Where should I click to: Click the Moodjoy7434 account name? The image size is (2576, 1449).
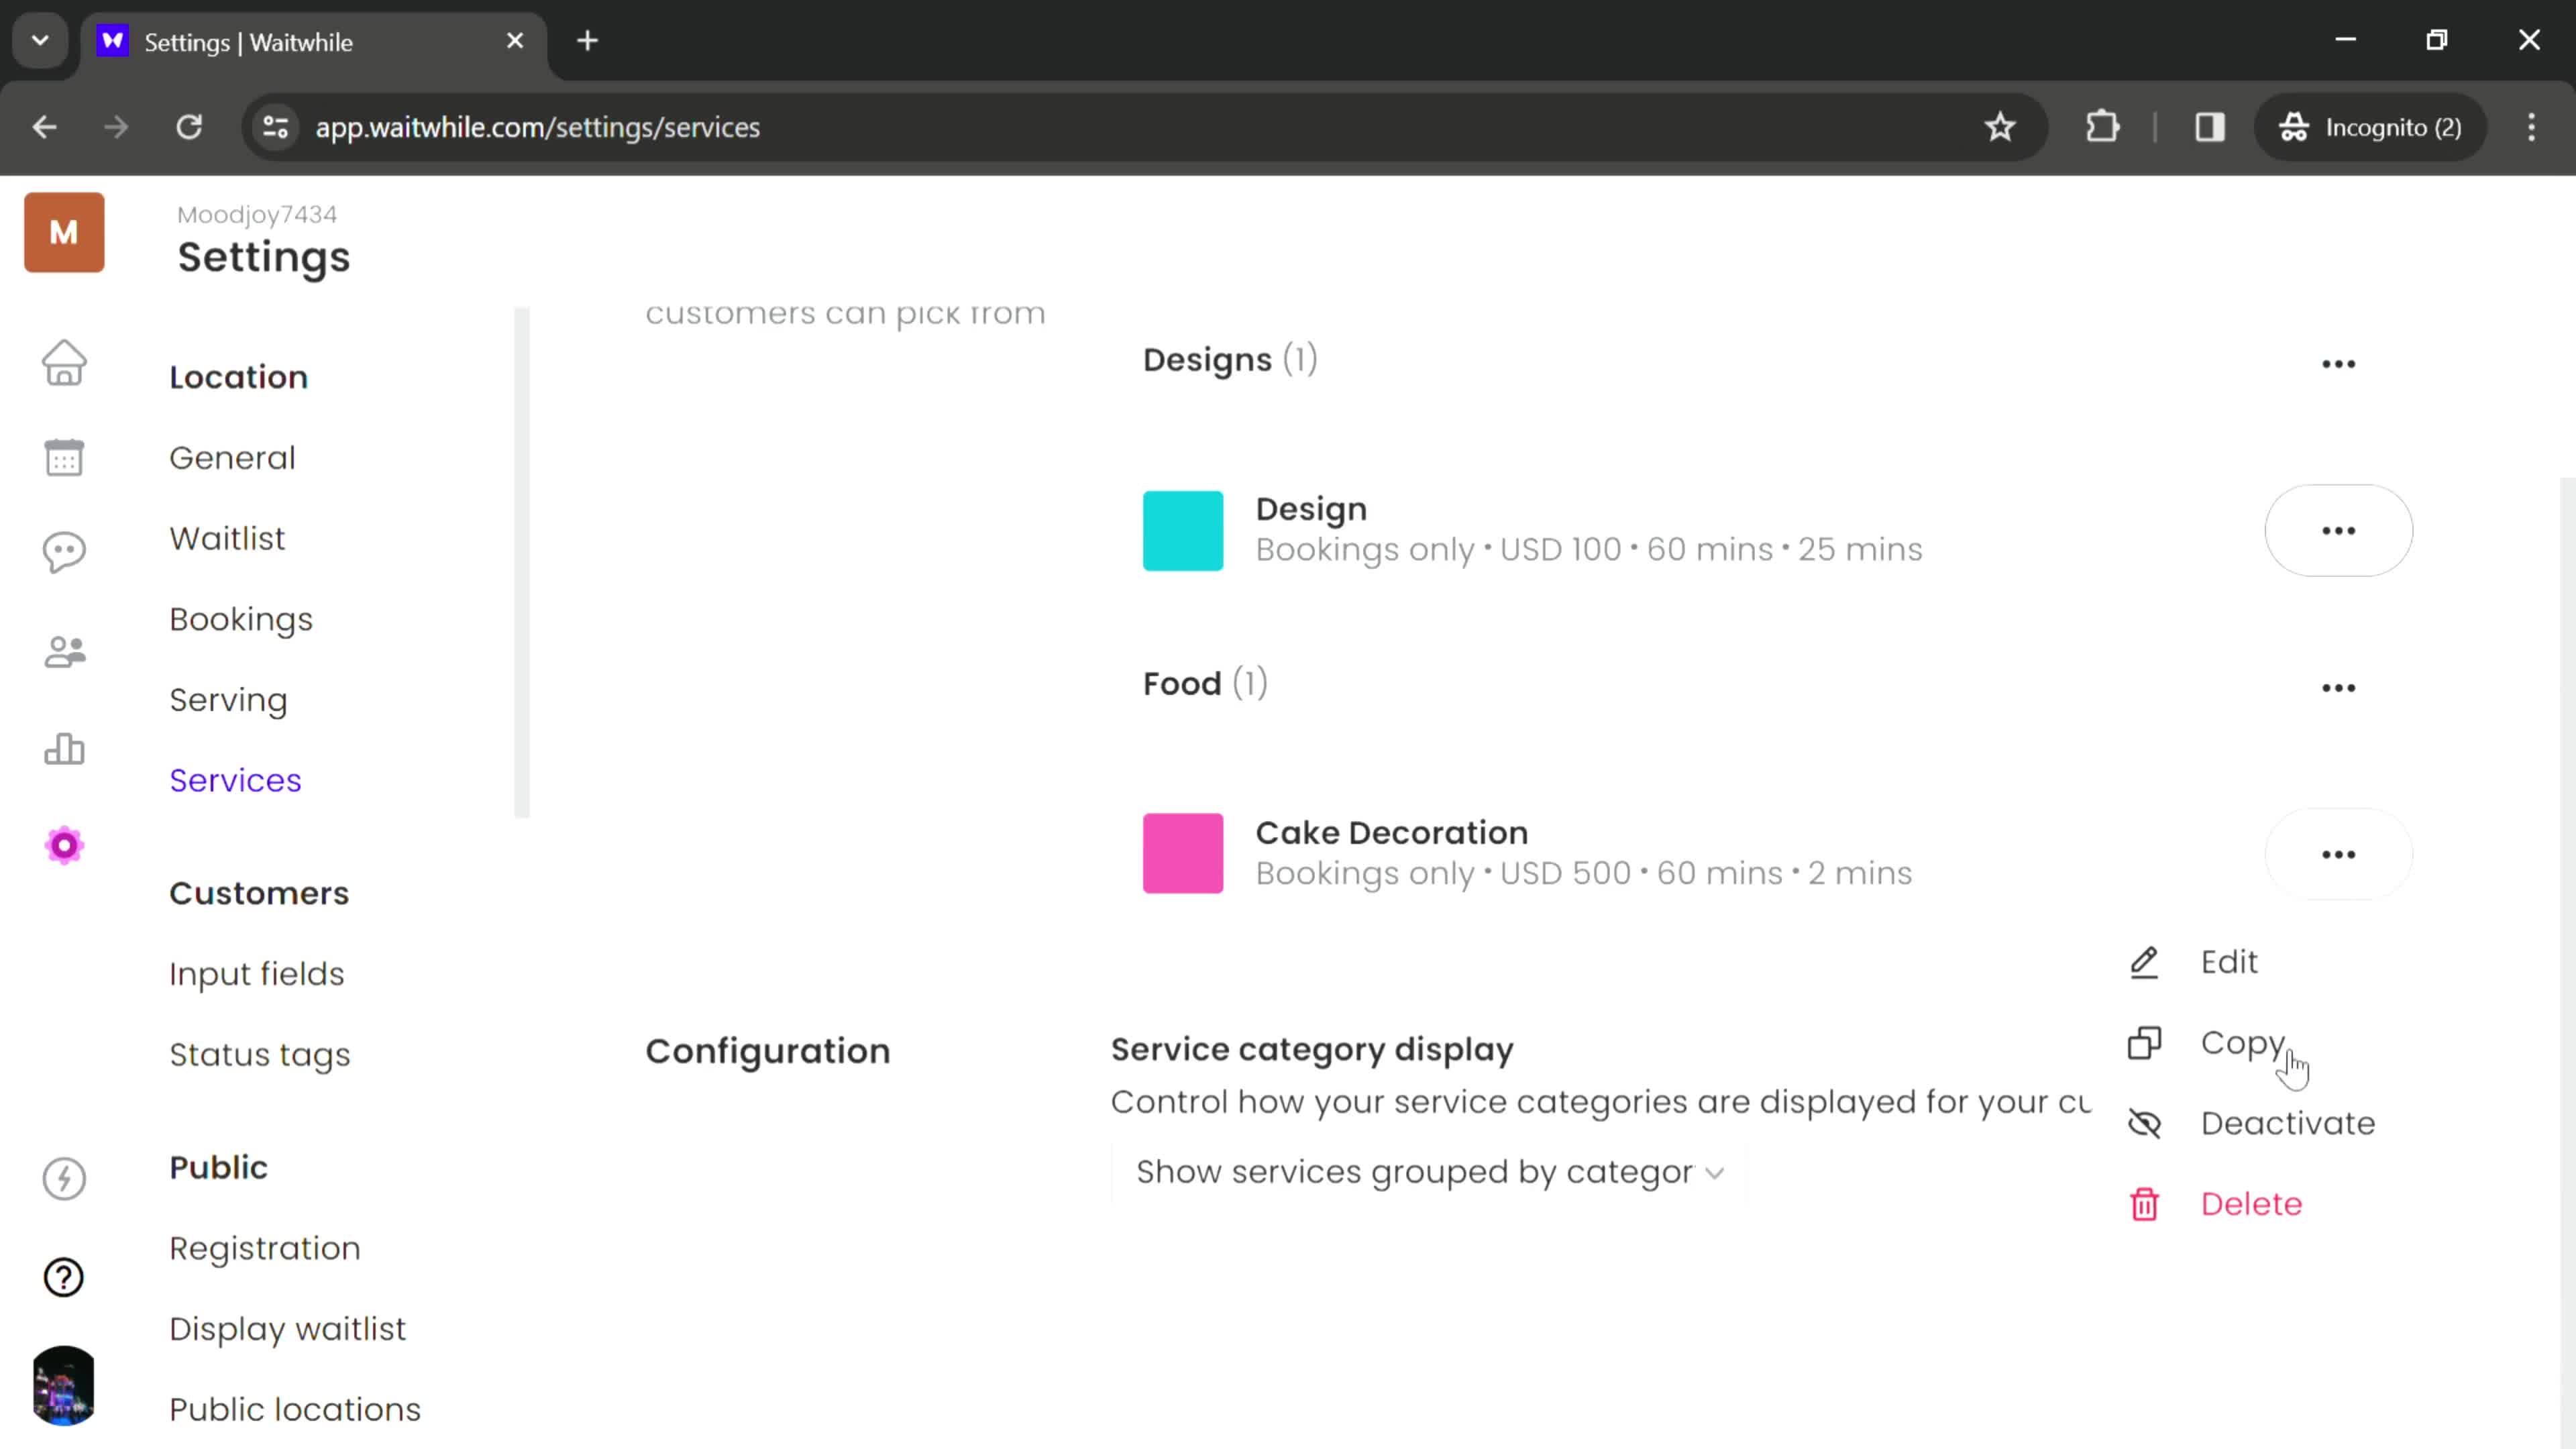[x=257, y=215]
